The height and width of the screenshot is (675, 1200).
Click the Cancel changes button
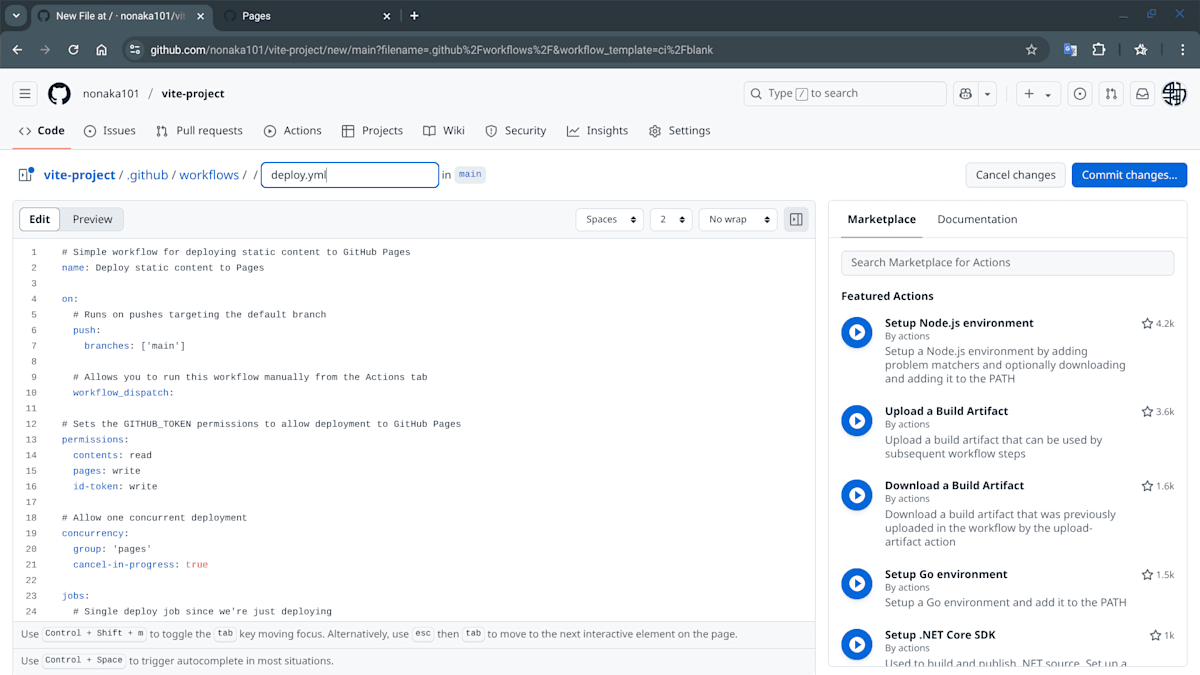[1015, 175]
